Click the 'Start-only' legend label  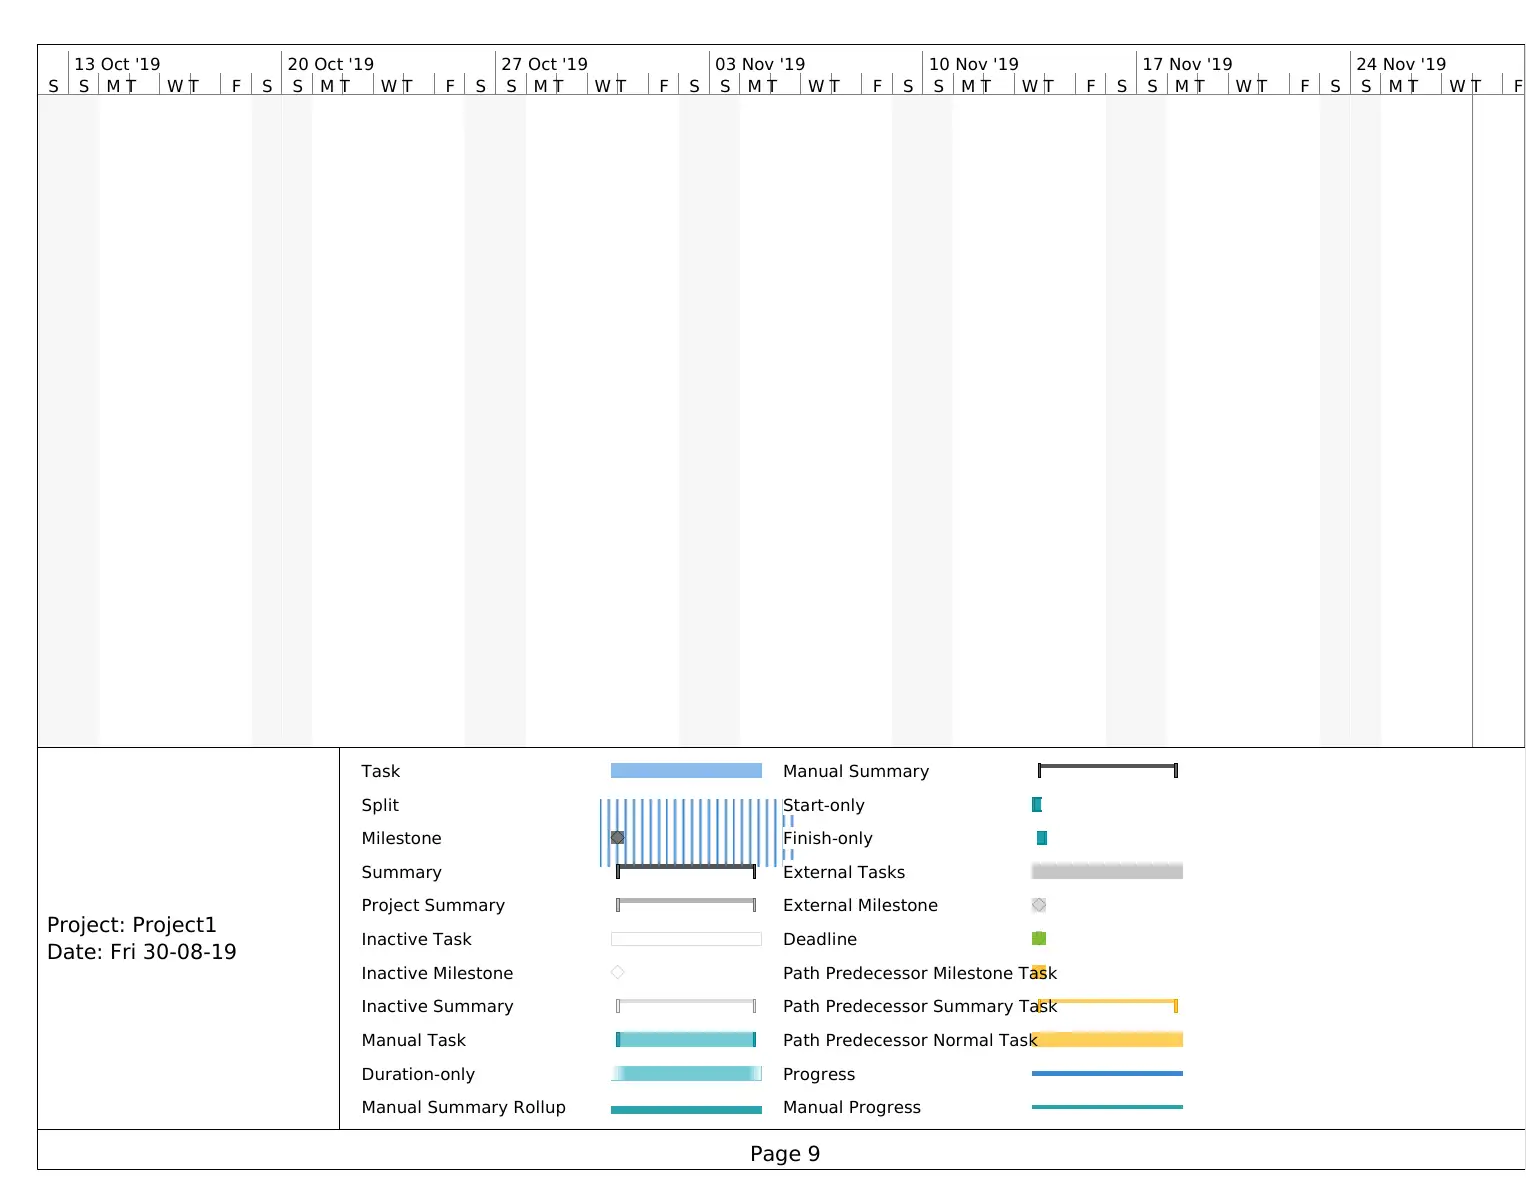(x=824, y=805)
